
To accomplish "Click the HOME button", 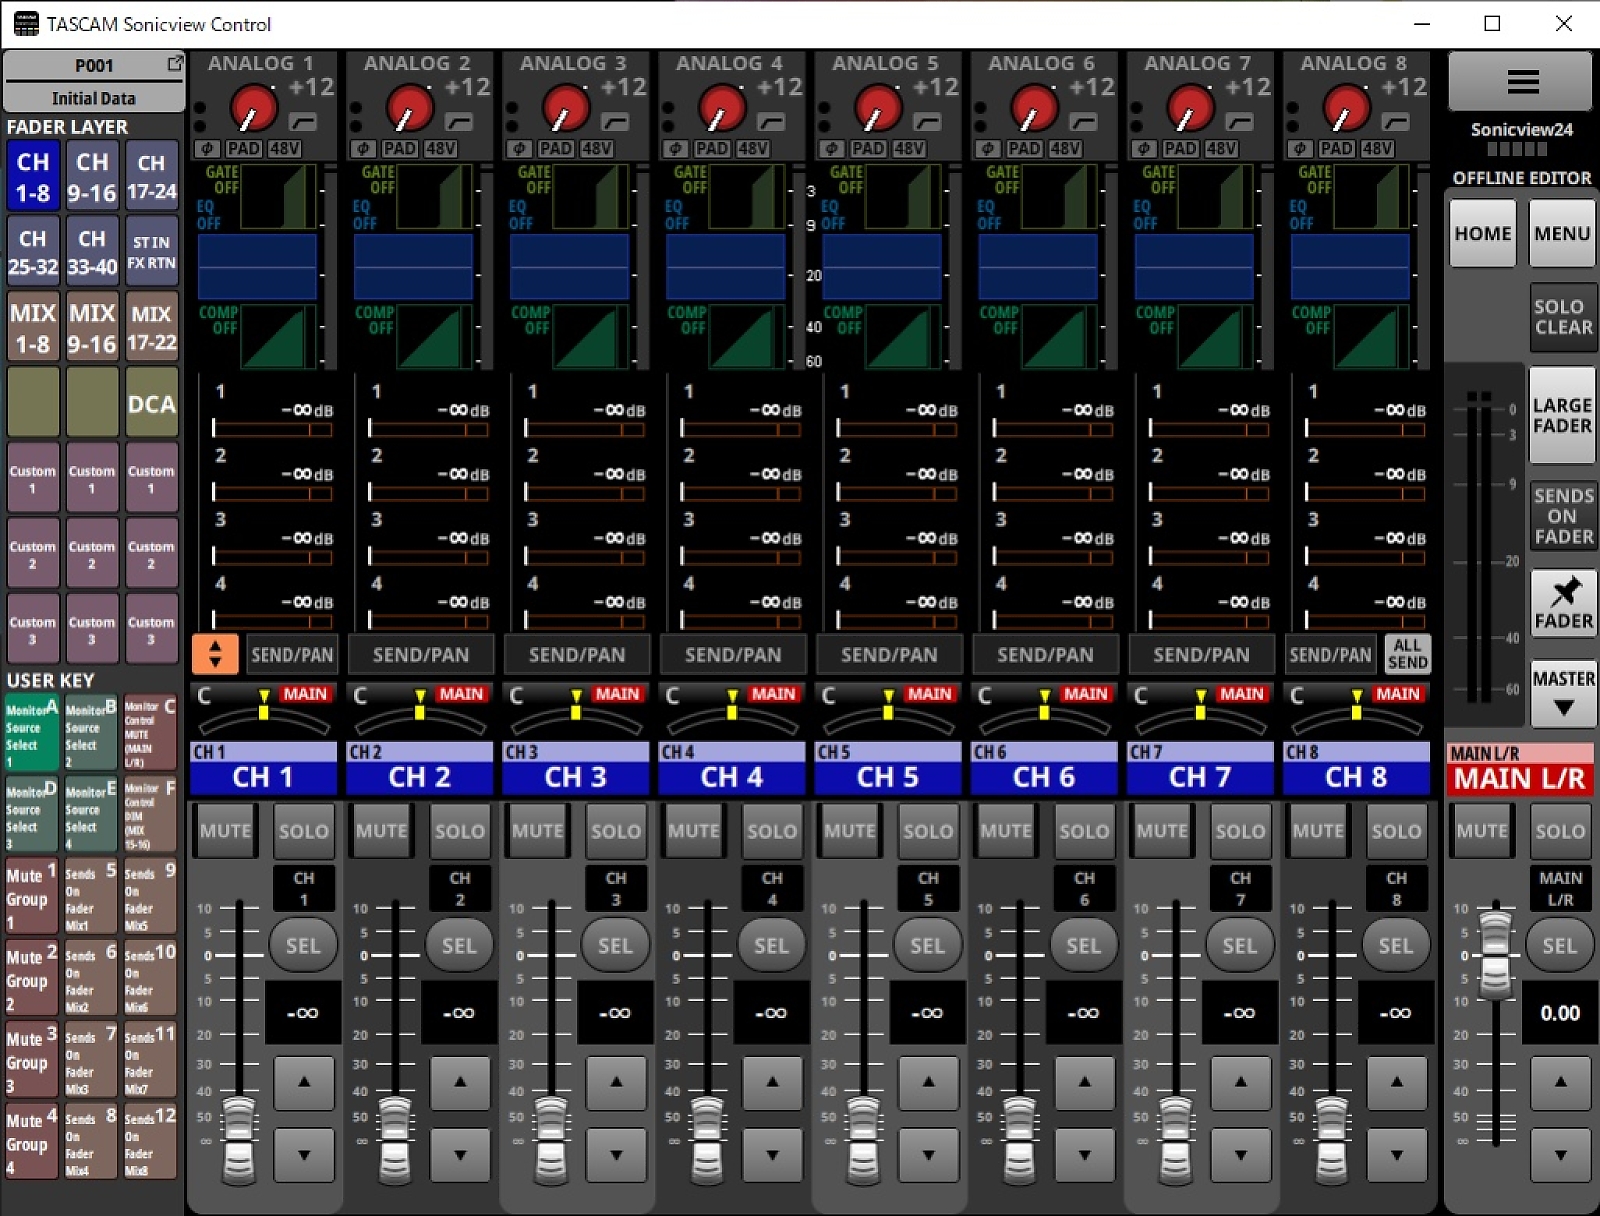I will point(1482,233).
